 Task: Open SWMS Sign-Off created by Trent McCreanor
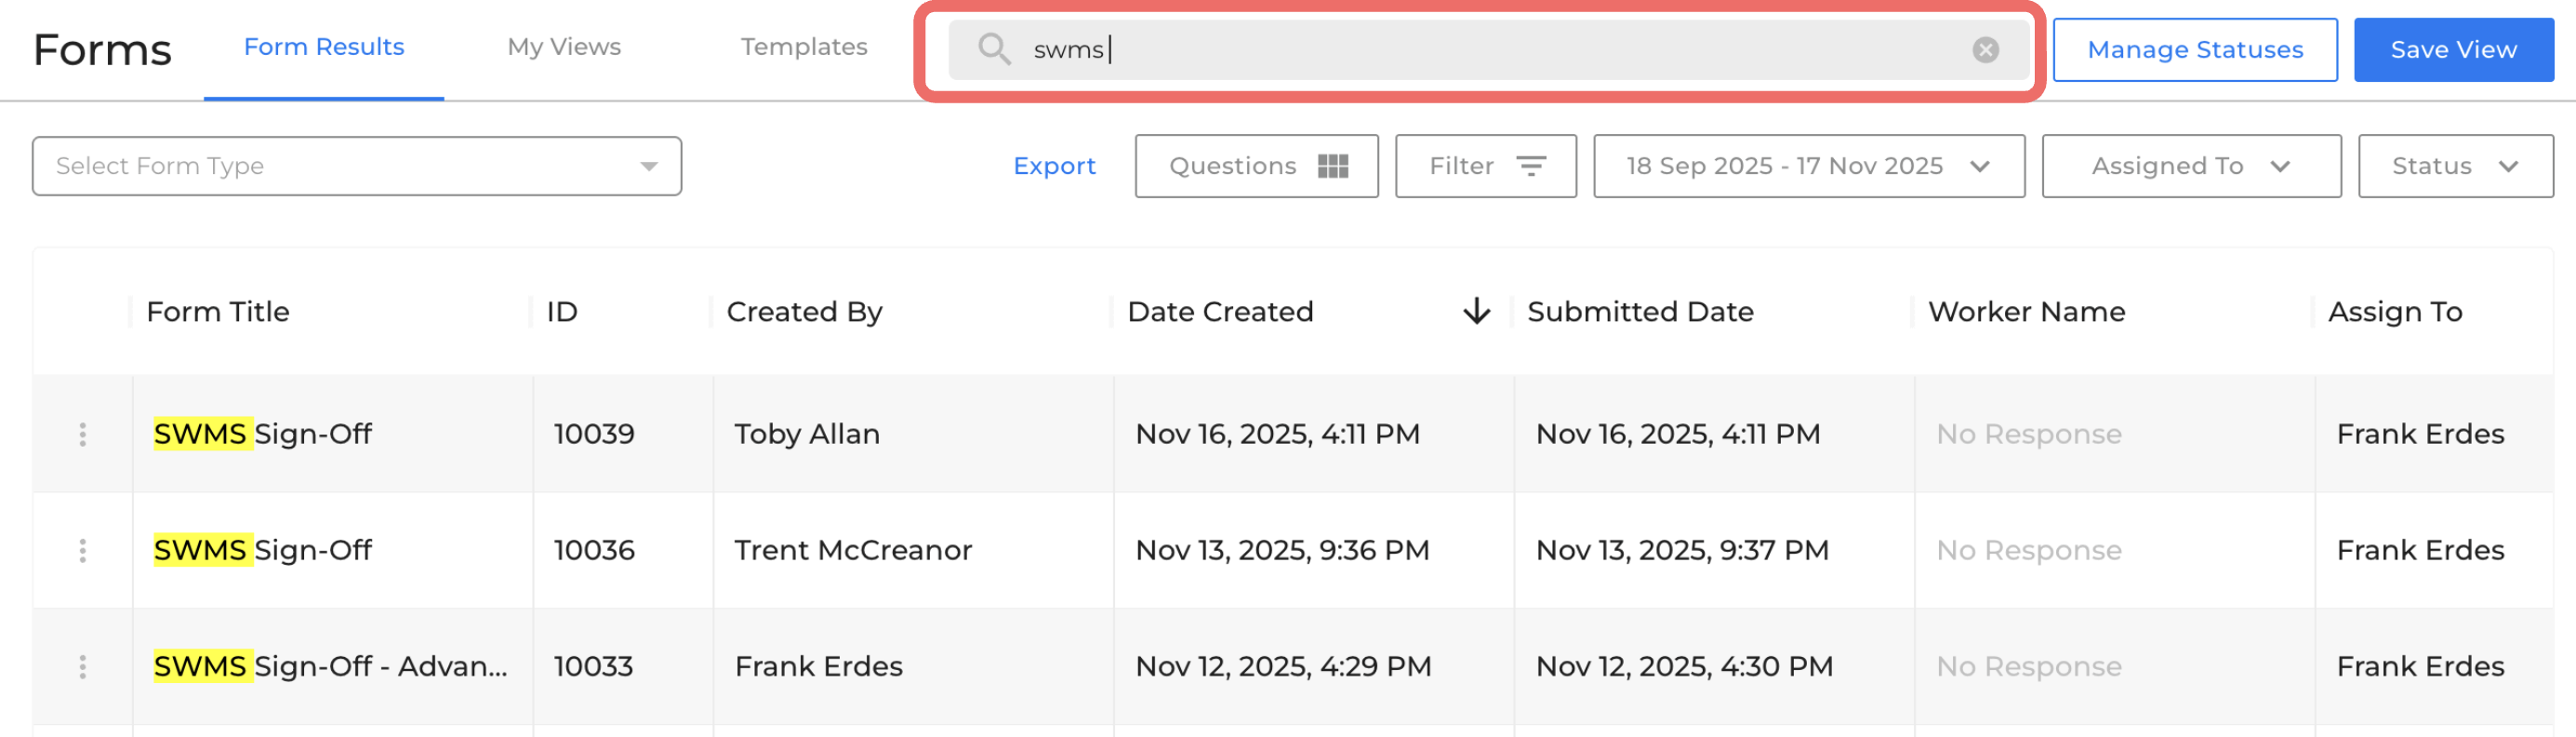(x=262, y=550)
